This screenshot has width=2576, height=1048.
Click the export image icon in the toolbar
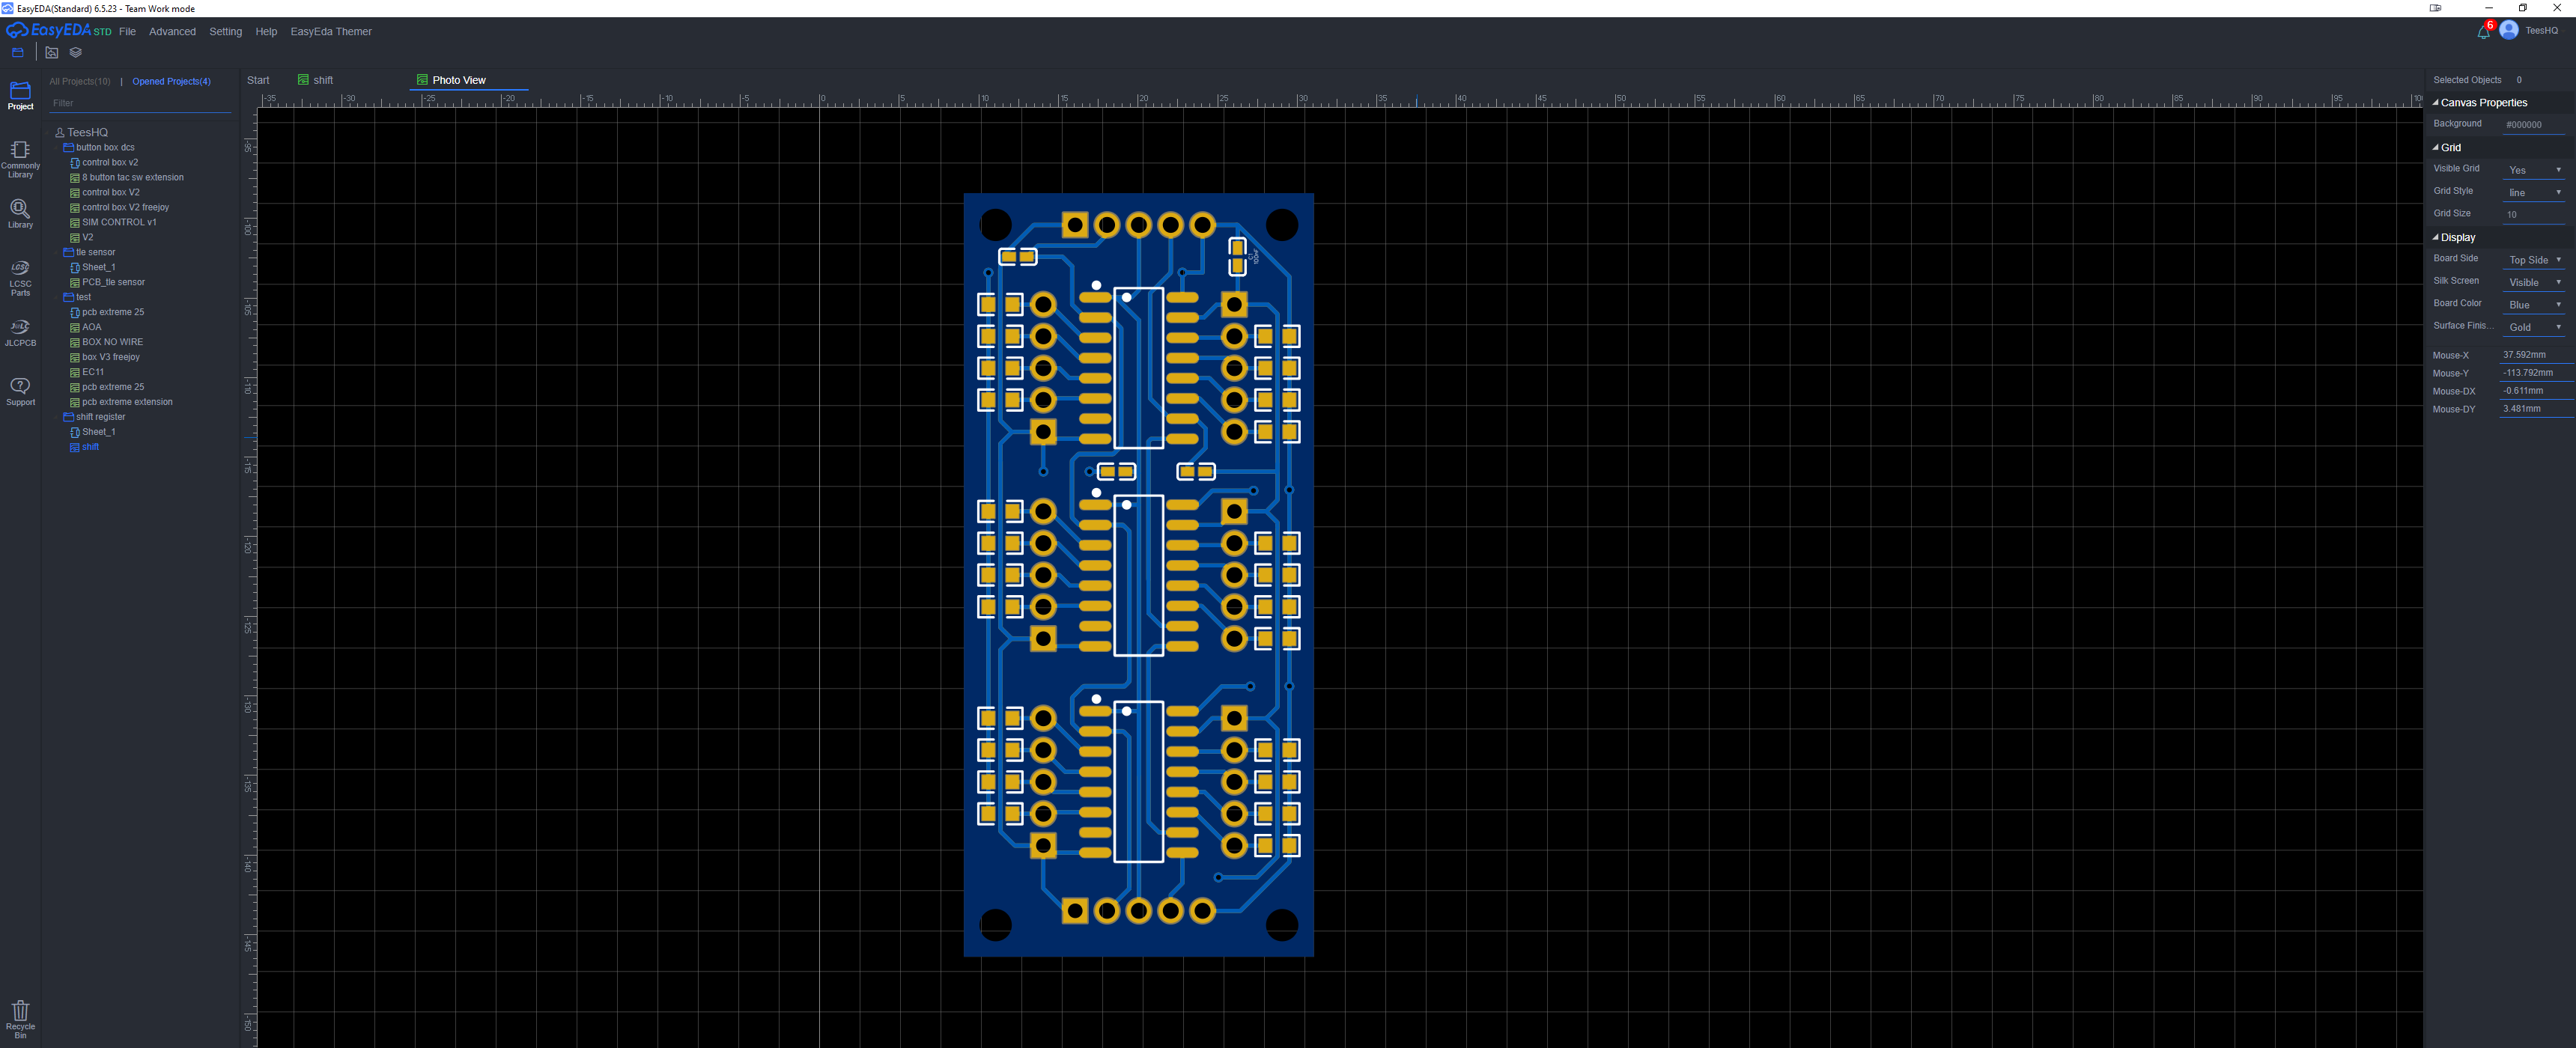pyautogui.click(x=52, y=52)
